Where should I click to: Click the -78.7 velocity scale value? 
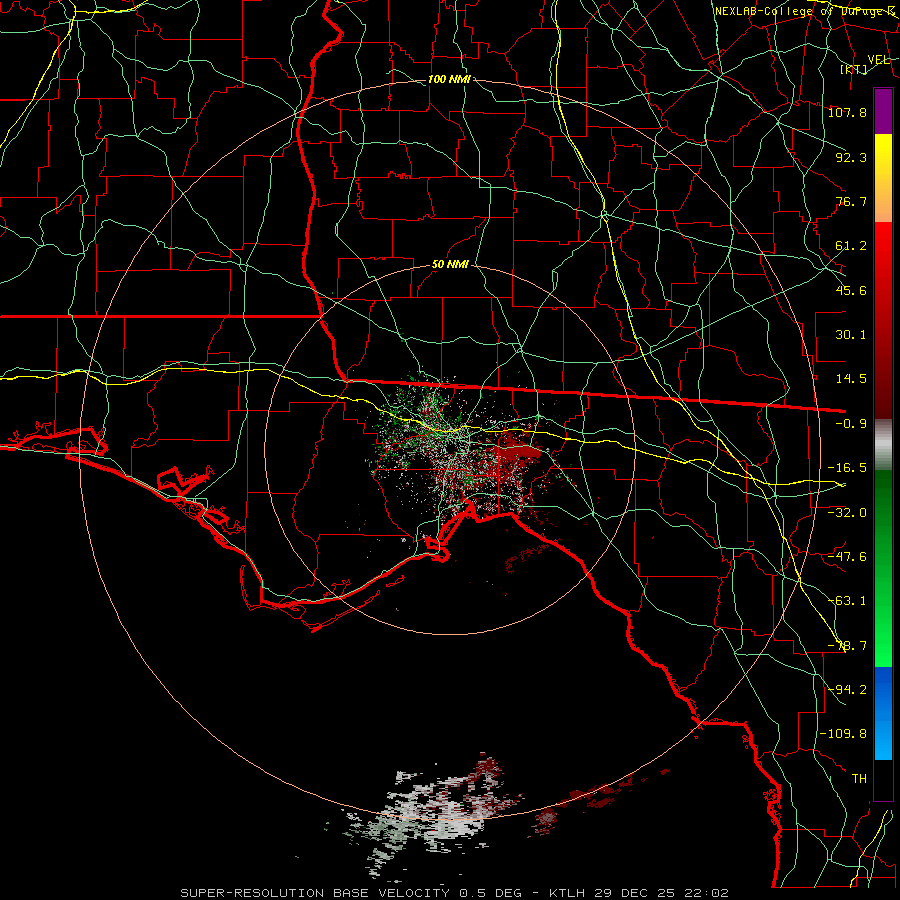tap(847, 646)
